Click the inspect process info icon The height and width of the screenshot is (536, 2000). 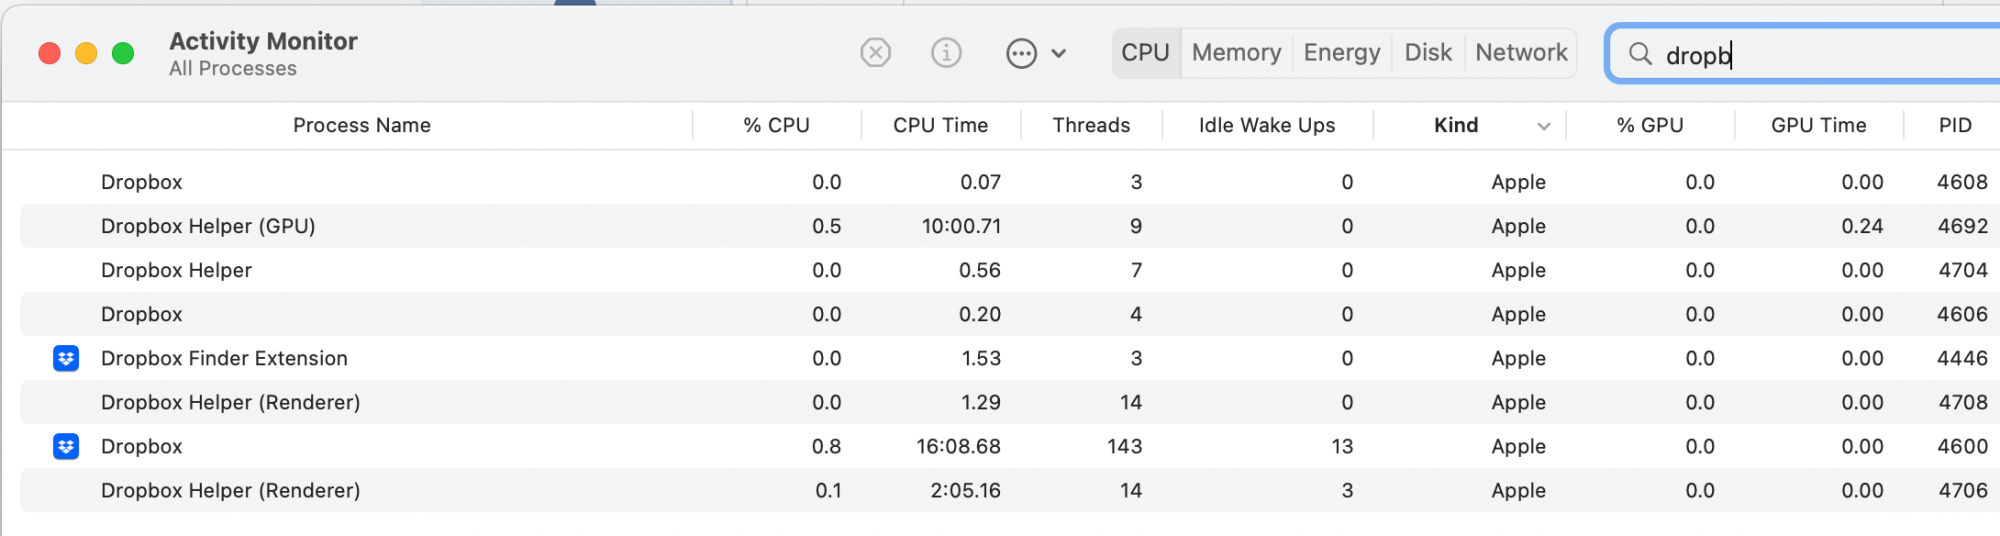[946, 53]
